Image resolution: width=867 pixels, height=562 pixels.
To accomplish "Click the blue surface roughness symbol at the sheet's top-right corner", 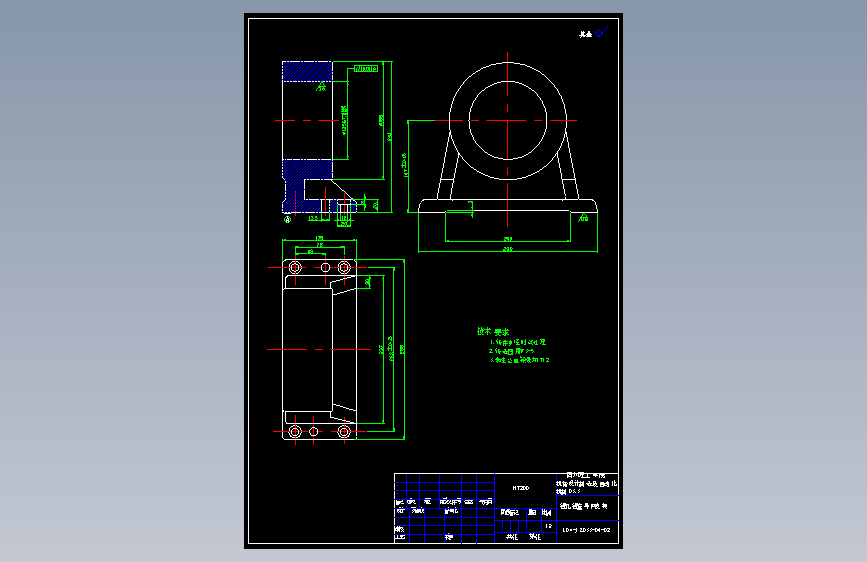I will (x=601, y=33).
